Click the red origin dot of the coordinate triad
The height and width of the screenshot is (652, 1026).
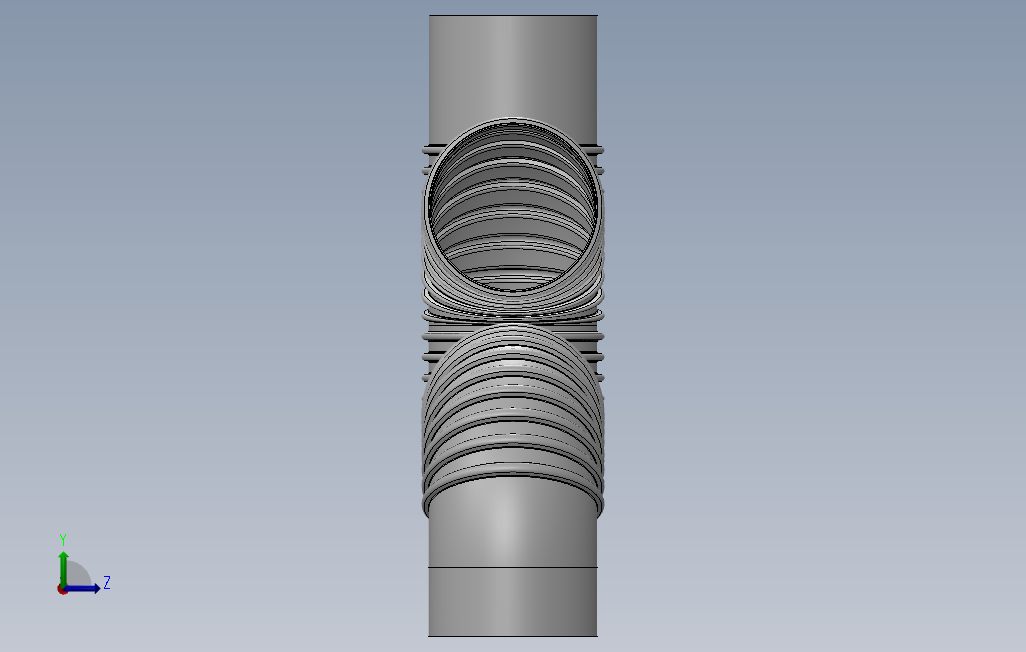(x=62, y=590)
